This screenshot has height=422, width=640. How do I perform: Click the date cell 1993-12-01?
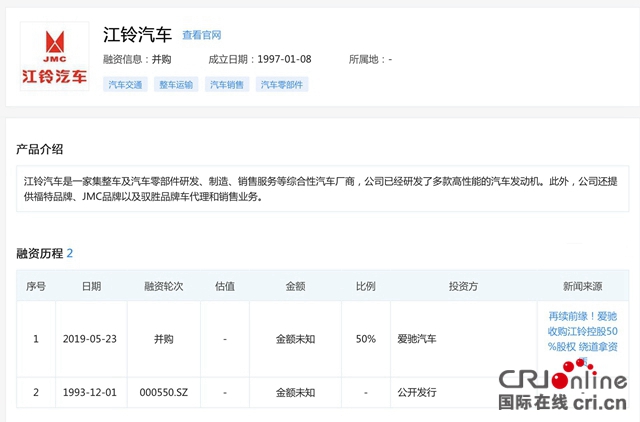click(90, 393)
